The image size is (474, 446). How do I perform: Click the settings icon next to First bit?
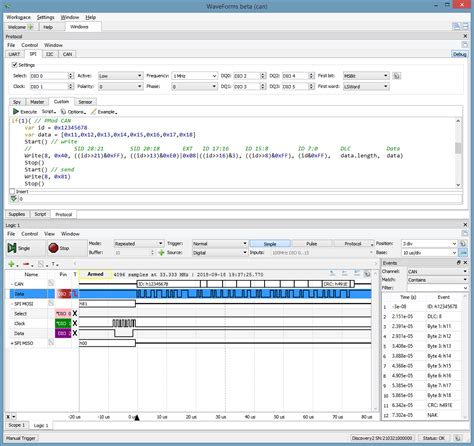tap(397, 76)
